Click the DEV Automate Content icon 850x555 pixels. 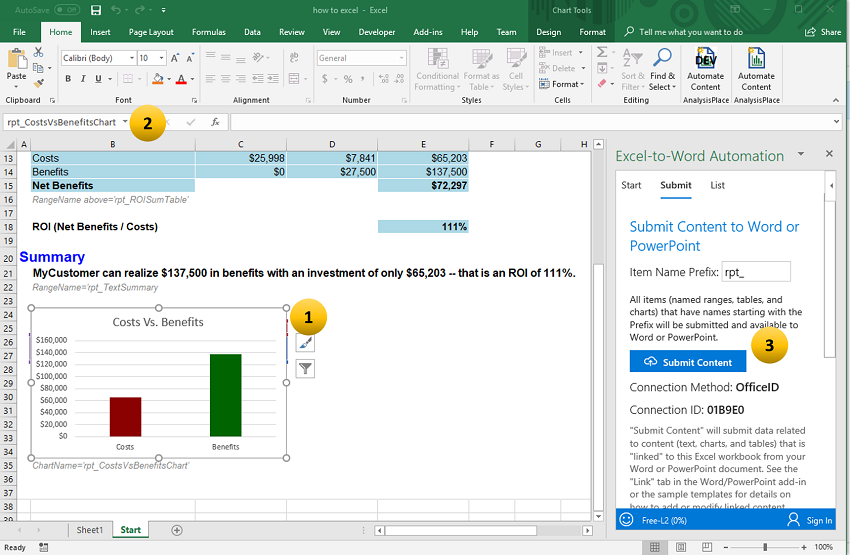(705, 59)
